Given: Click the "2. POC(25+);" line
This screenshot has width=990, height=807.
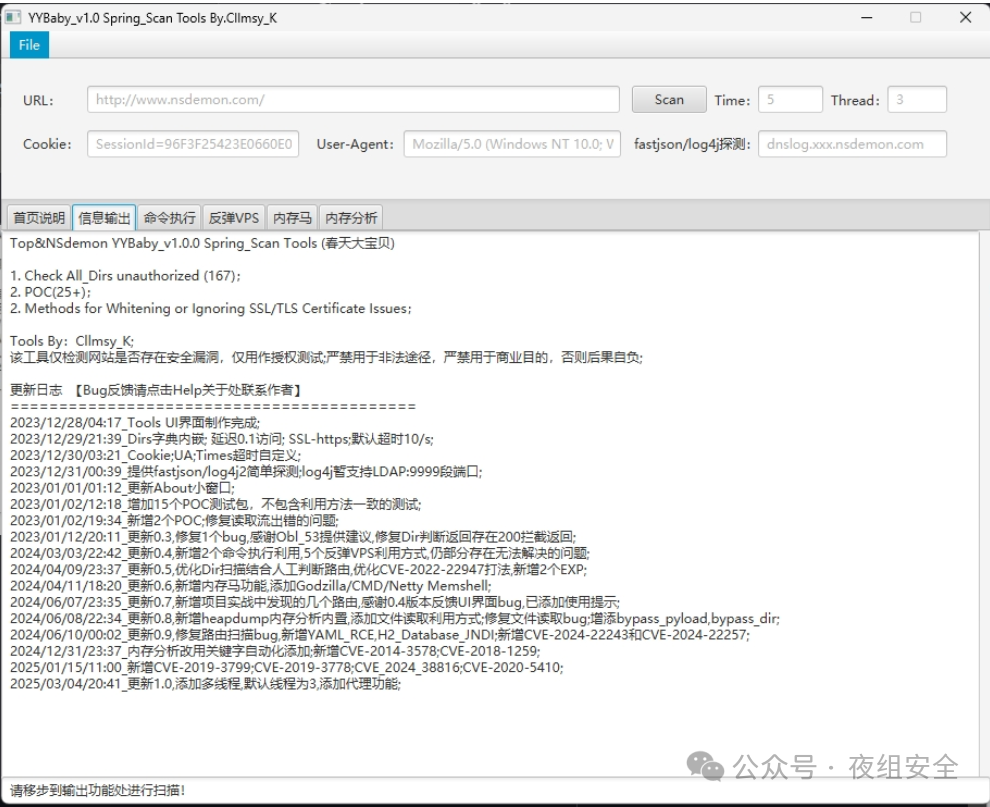Looking at the screenshot, I should 51,292.
